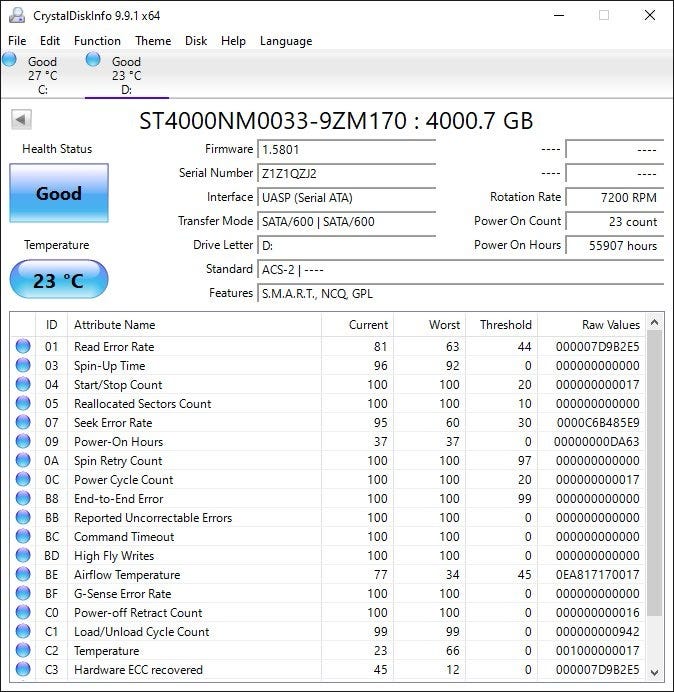Click the Threshold column header
The height and width of the screenshot is (692, 674).
coord(501,325)
